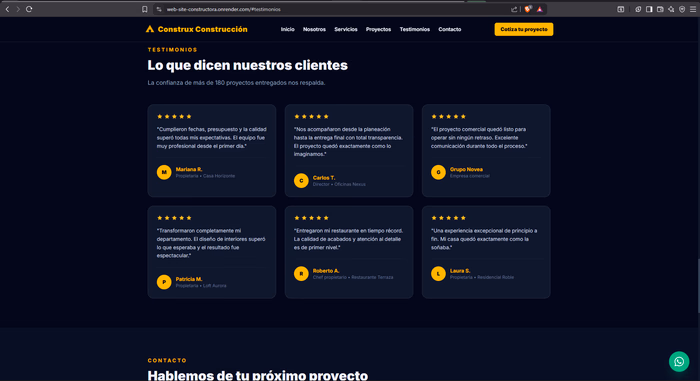The image size is (700, 381).
Task: Click the name Roberto A.
Action: click(x=326, y=271)
